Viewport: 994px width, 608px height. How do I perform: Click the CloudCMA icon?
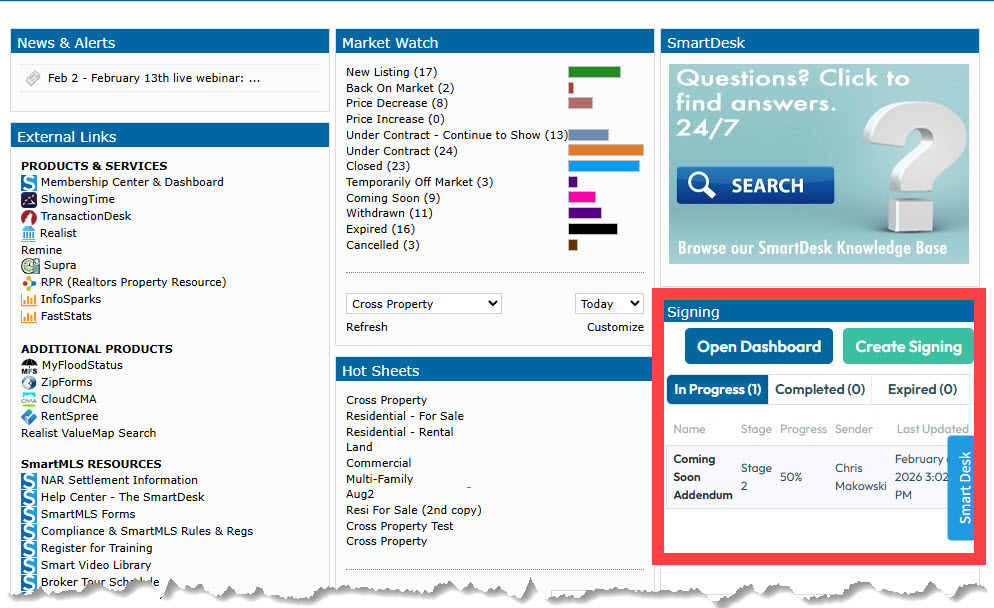[x=29, y=399]
